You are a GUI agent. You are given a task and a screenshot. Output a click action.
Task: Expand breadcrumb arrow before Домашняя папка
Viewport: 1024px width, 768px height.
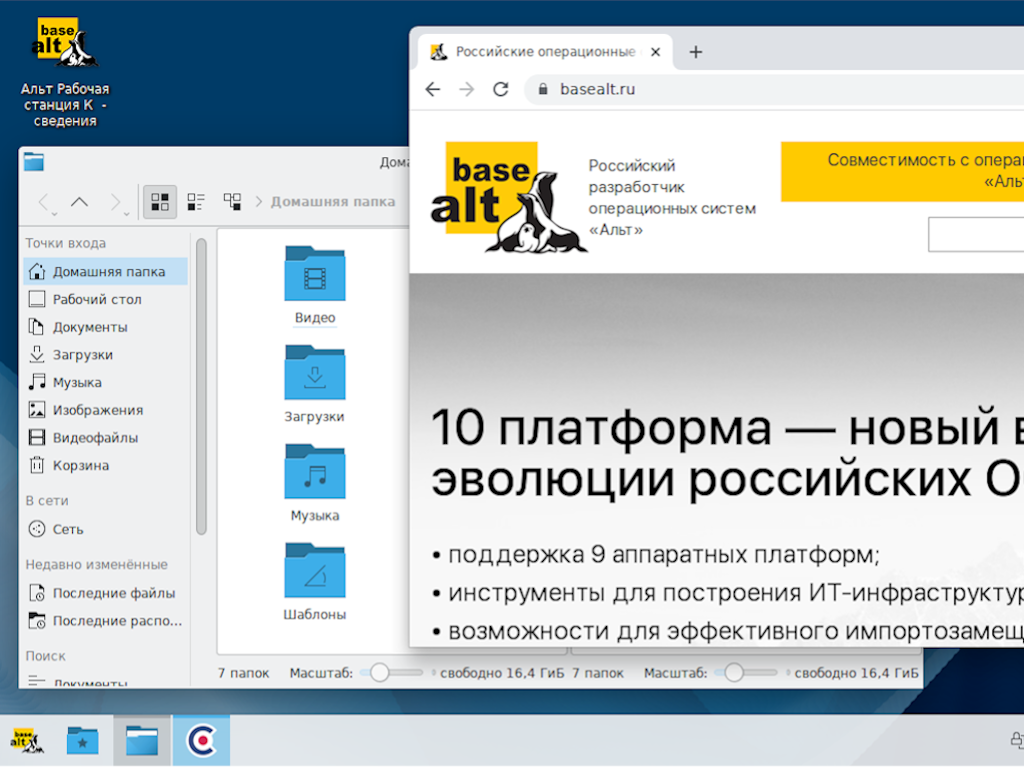coord(259,202)
